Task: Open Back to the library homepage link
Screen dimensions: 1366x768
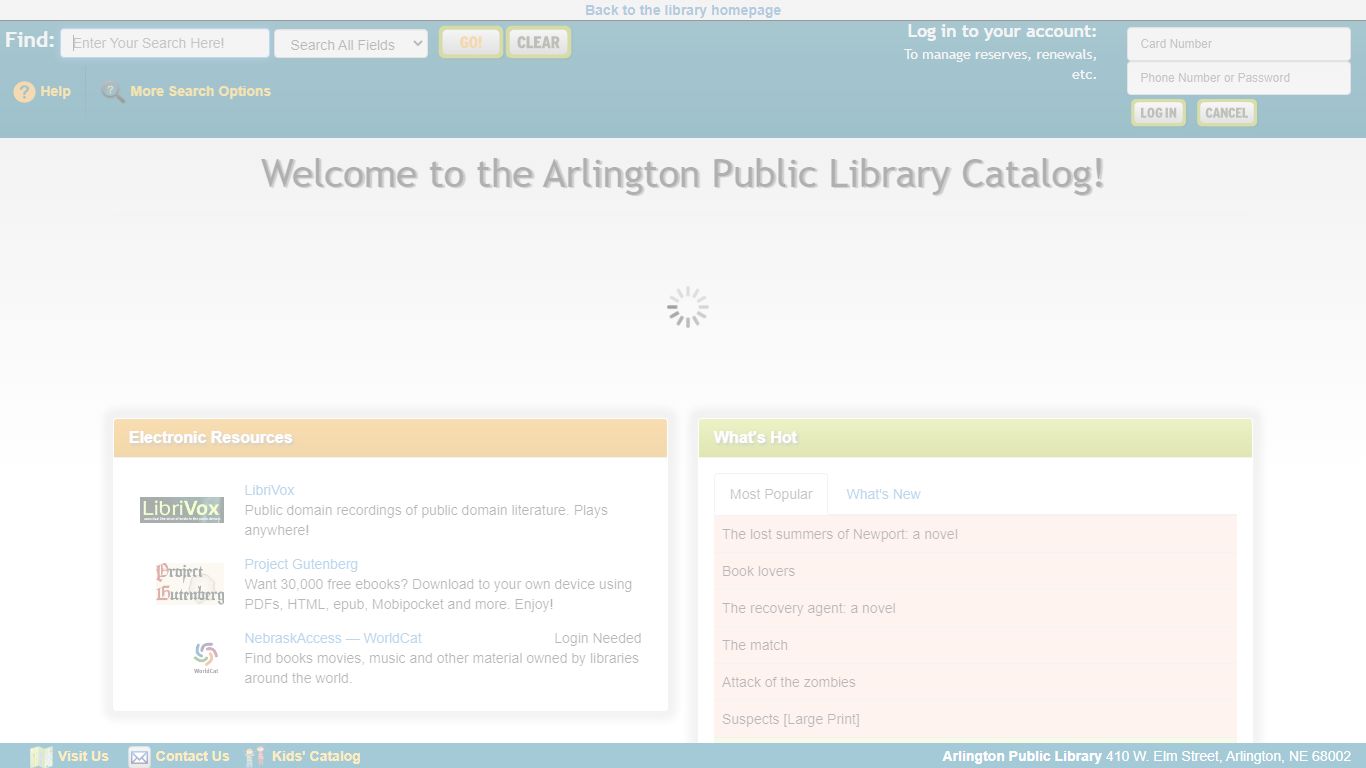Action: click(683, 10)
